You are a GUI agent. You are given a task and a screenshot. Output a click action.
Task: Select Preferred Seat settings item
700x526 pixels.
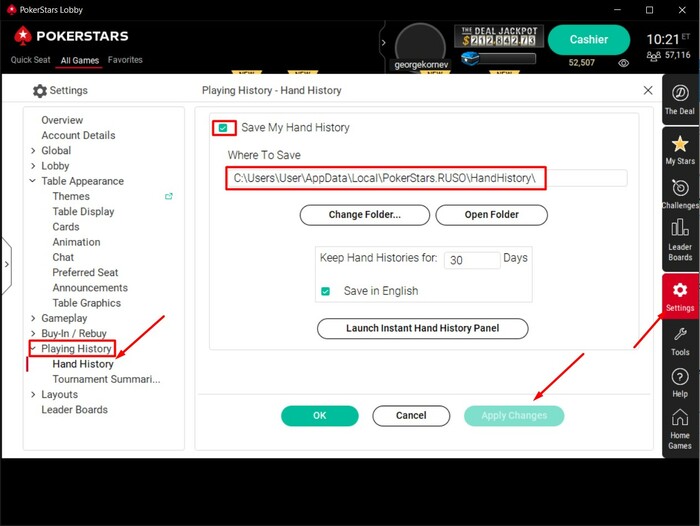click(x=85, y=272)
